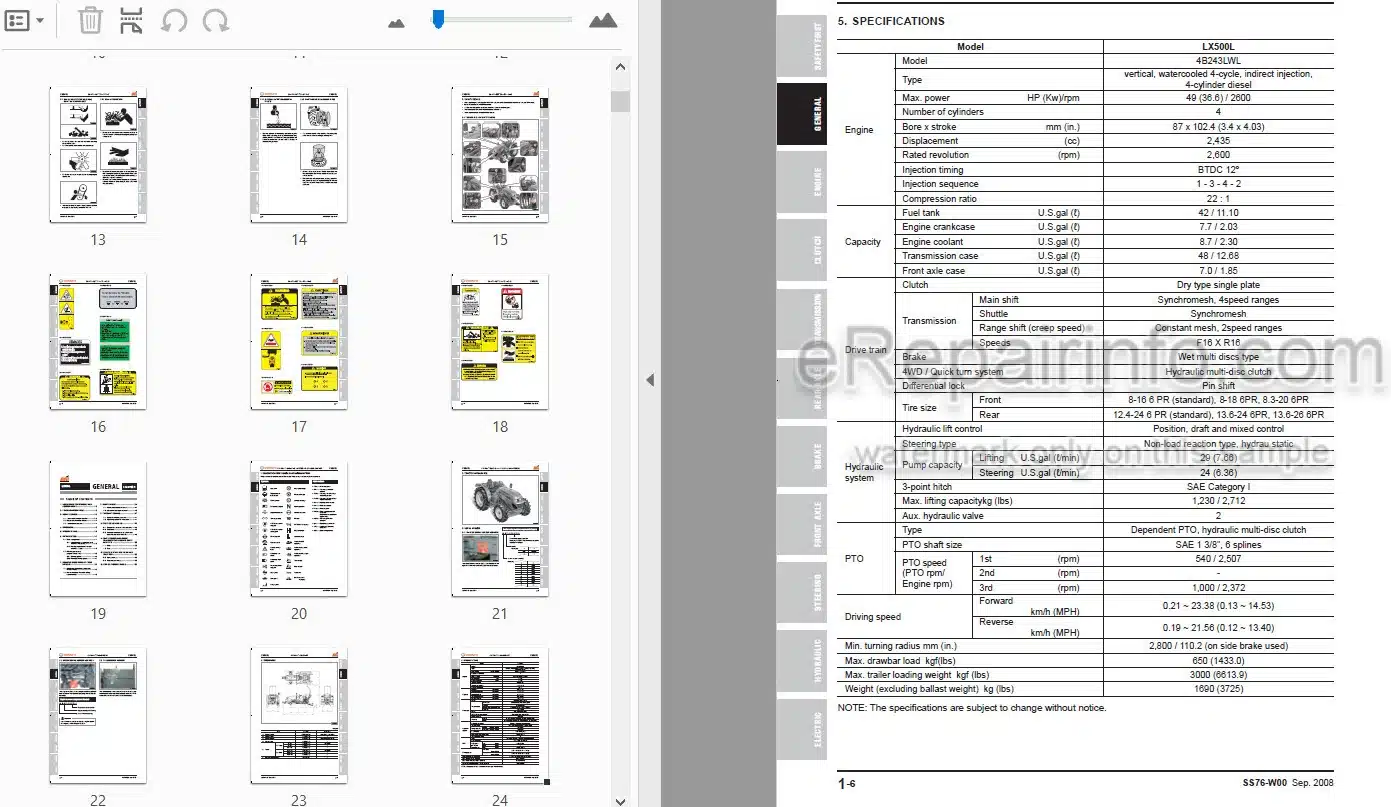
Task: Click the 'Injection timing' row label
Action: pyautogui.click(x=933, y=170)
